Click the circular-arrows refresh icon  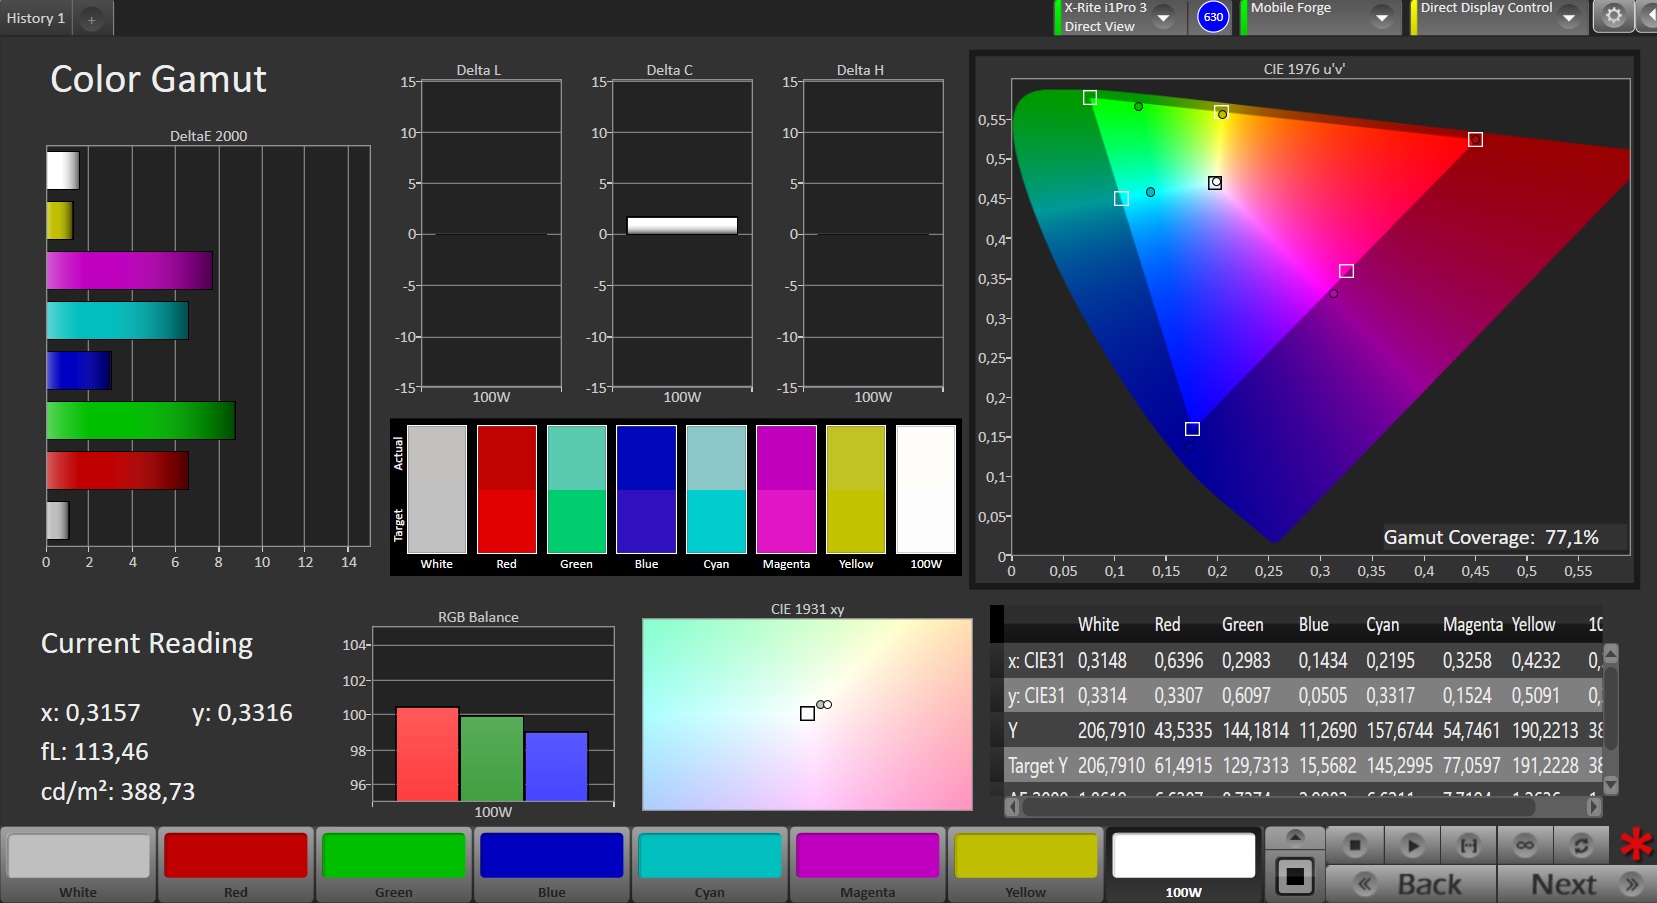1580,845
